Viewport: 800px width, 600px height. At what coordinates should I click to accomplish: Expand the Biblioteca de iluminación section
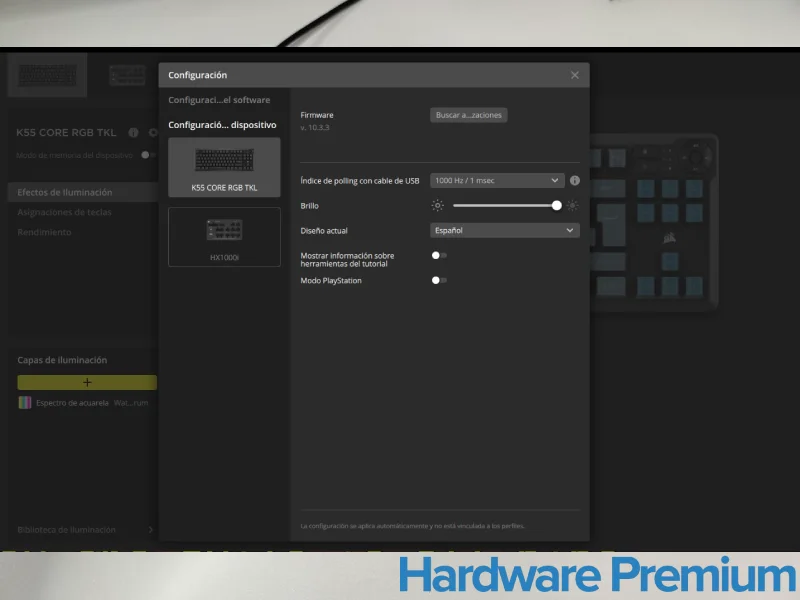151,530
